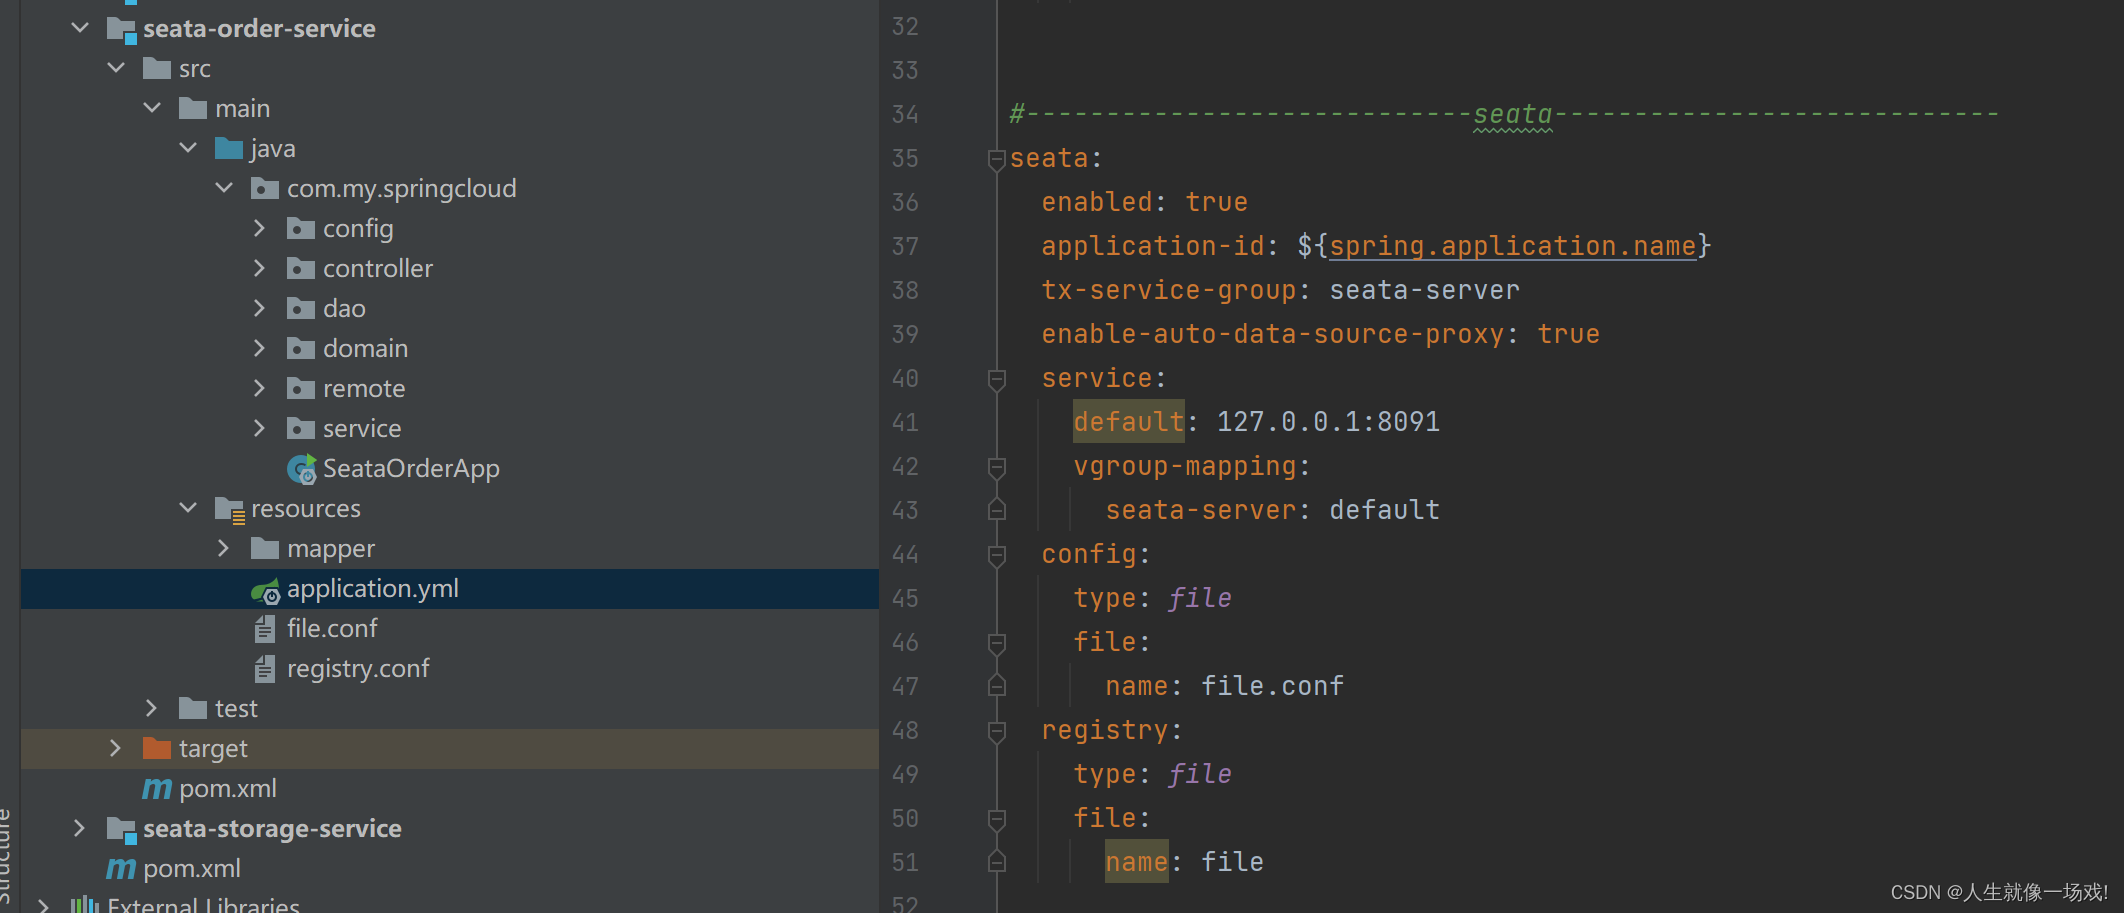Click com.my.springcloud package icon

click(x=265, y=188)
